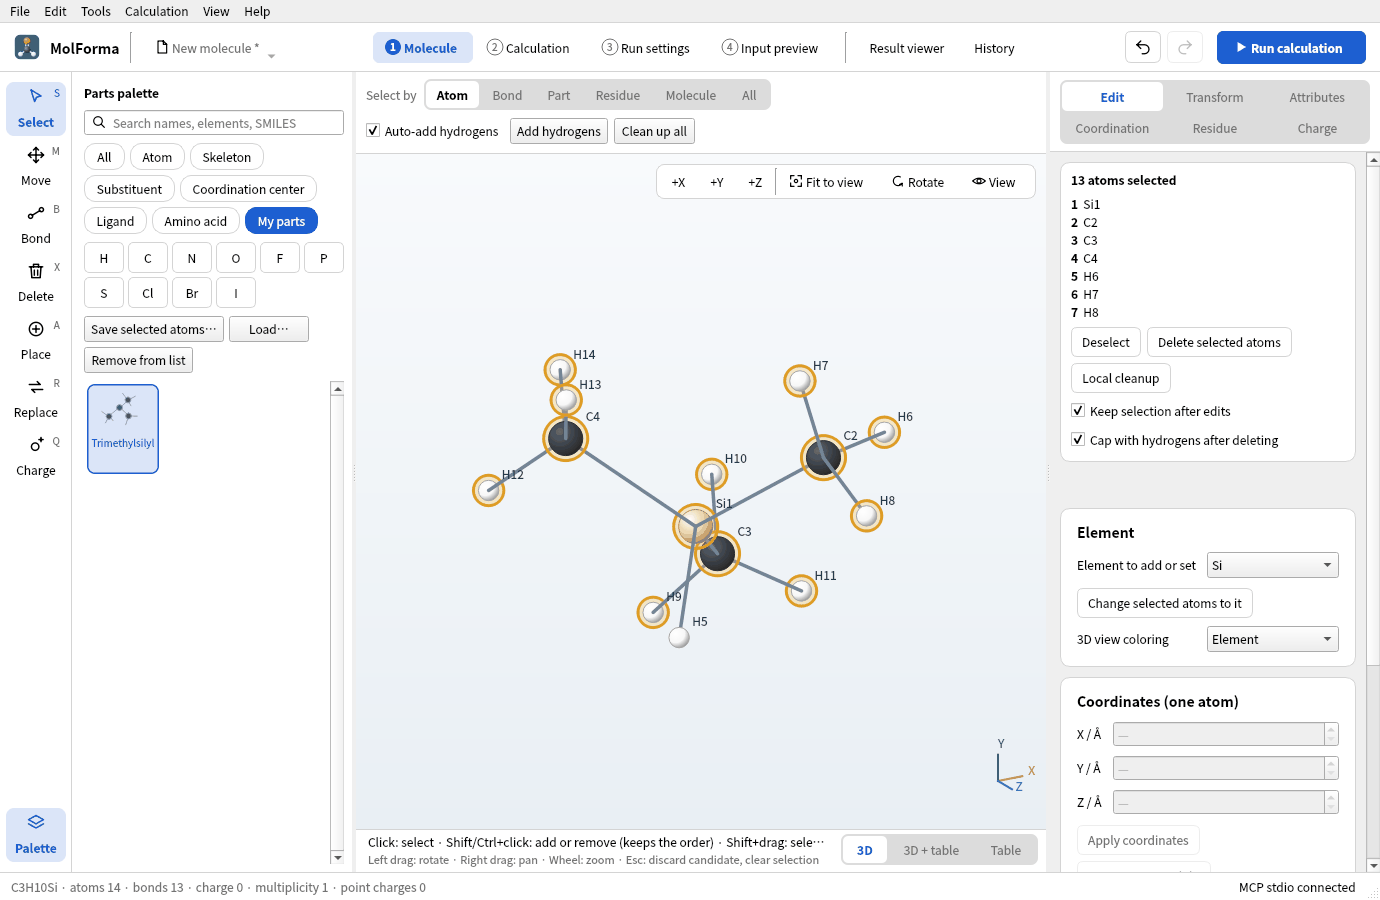Toggle Auto-add hydrogens checkbox
Viewport: 1380px width, 900px height.
click(373, 131)
